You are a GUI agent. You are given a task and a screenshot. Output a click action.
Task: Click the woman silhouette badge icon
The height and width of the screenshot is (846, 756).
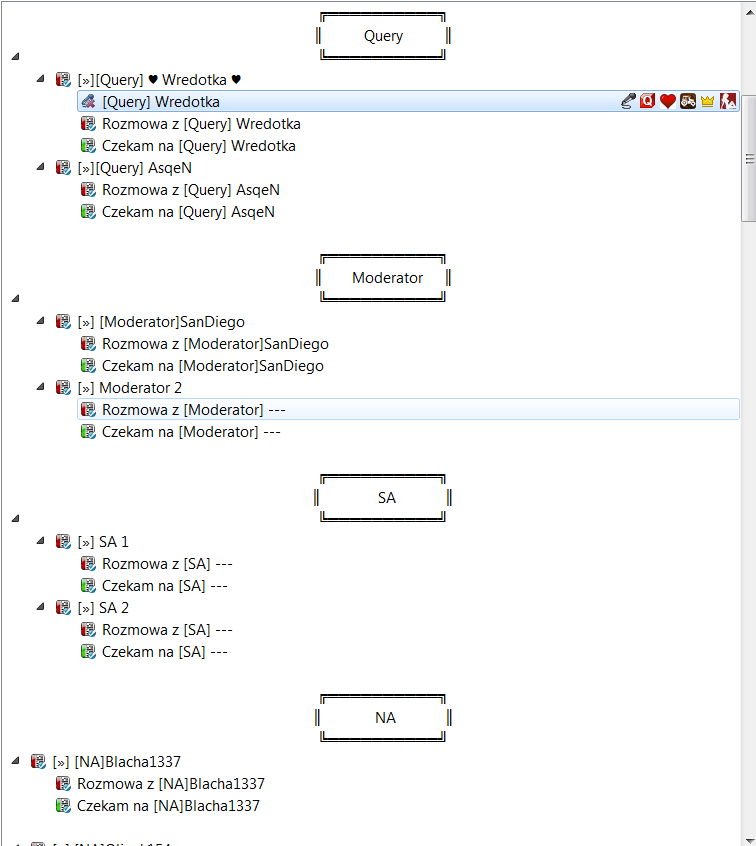(728, 101)
